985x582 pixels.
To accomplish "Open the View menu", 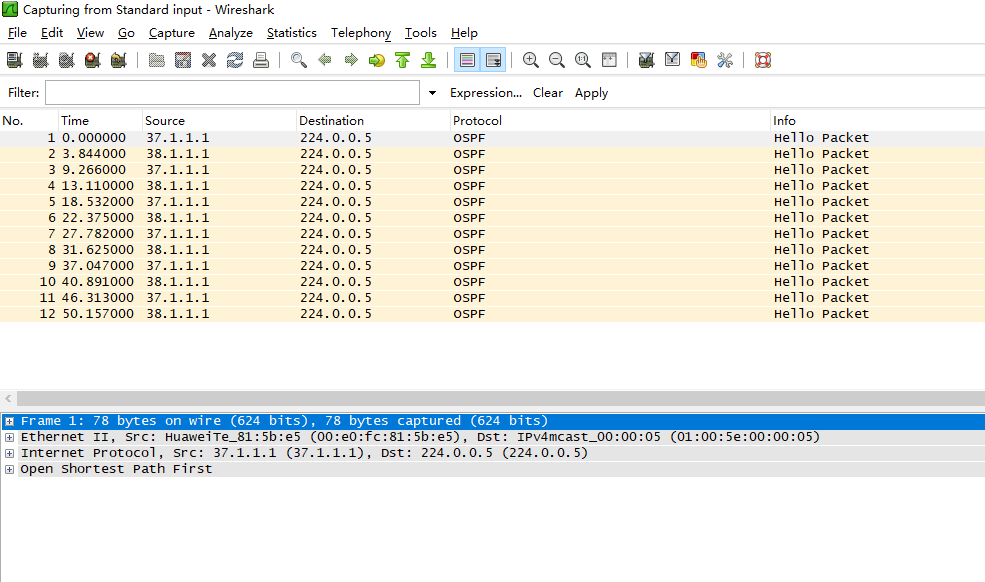I will point(90,33).
